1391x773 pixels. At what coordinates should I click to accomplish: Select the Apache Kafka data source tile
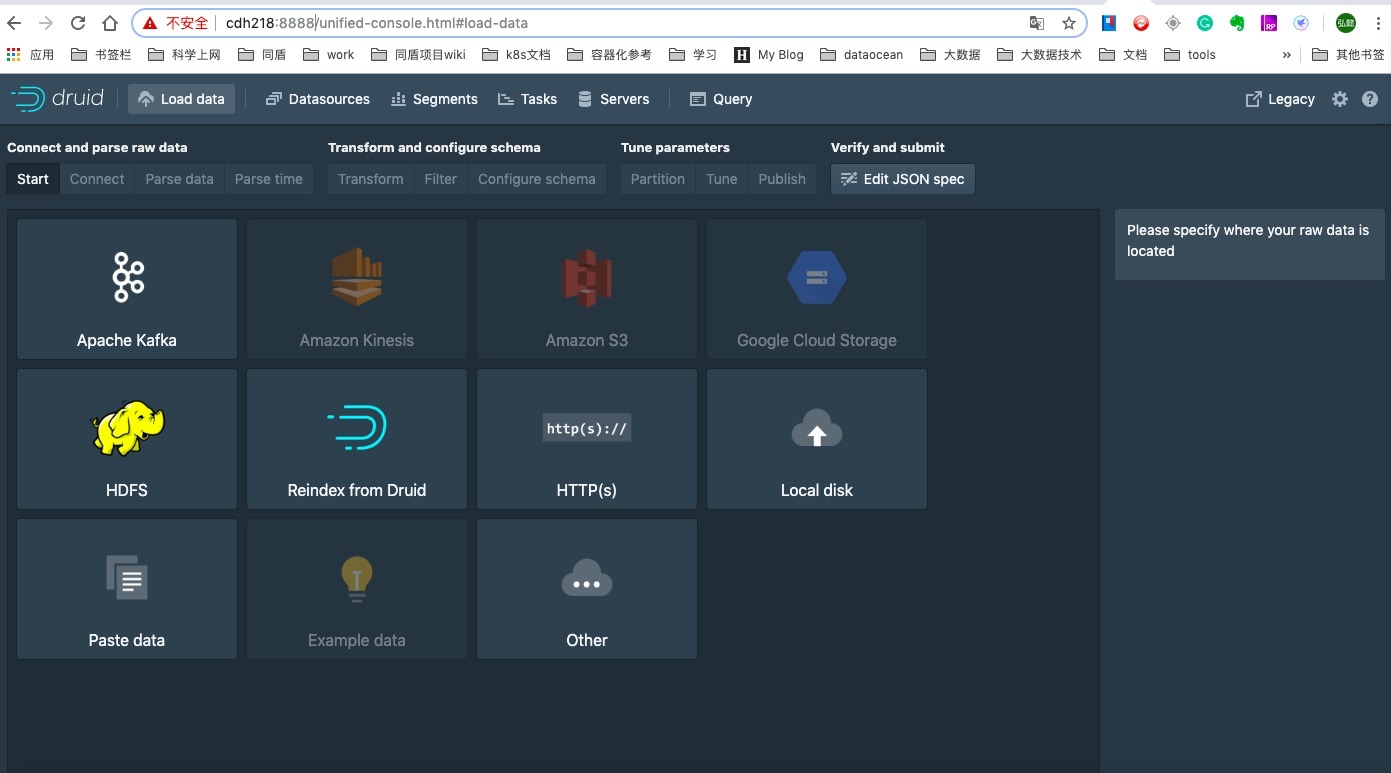tap(127, 289)
